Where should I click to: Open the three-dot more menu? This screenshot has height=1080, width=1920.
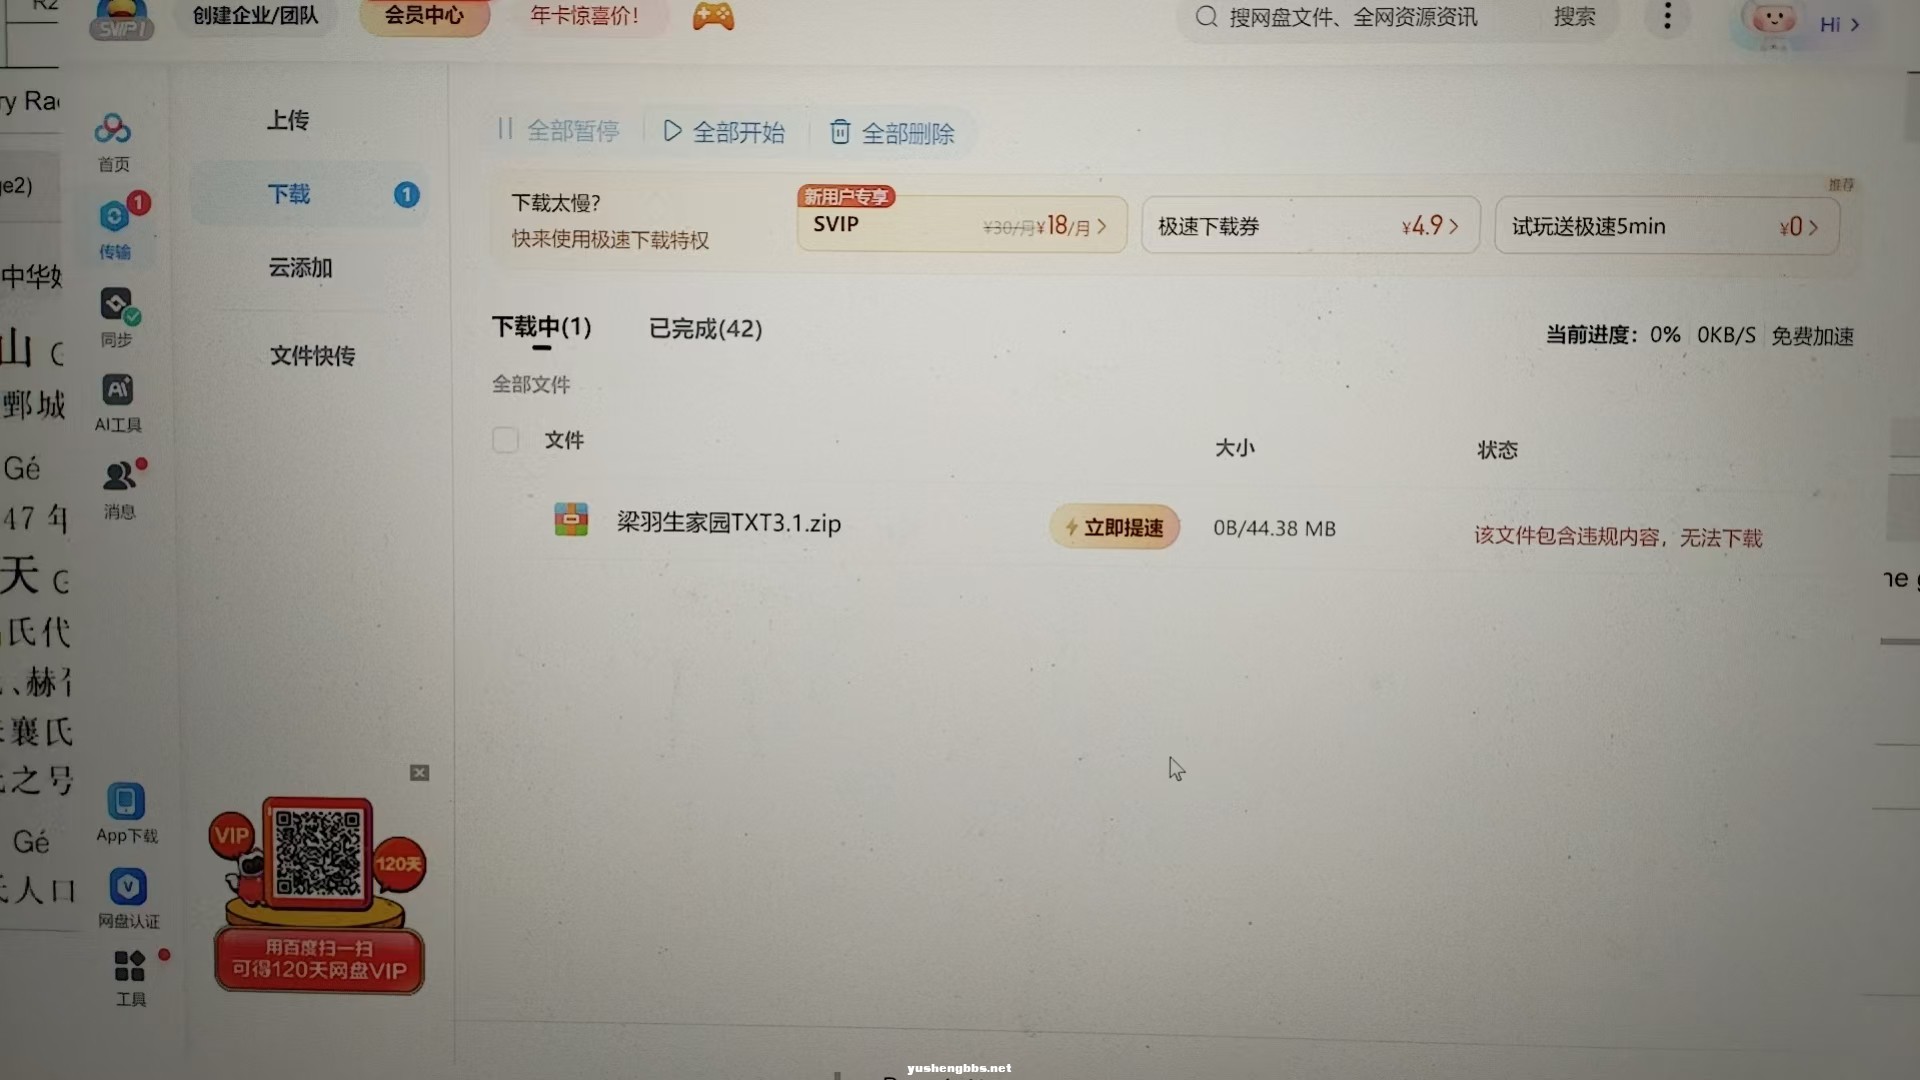point(1667,16)
